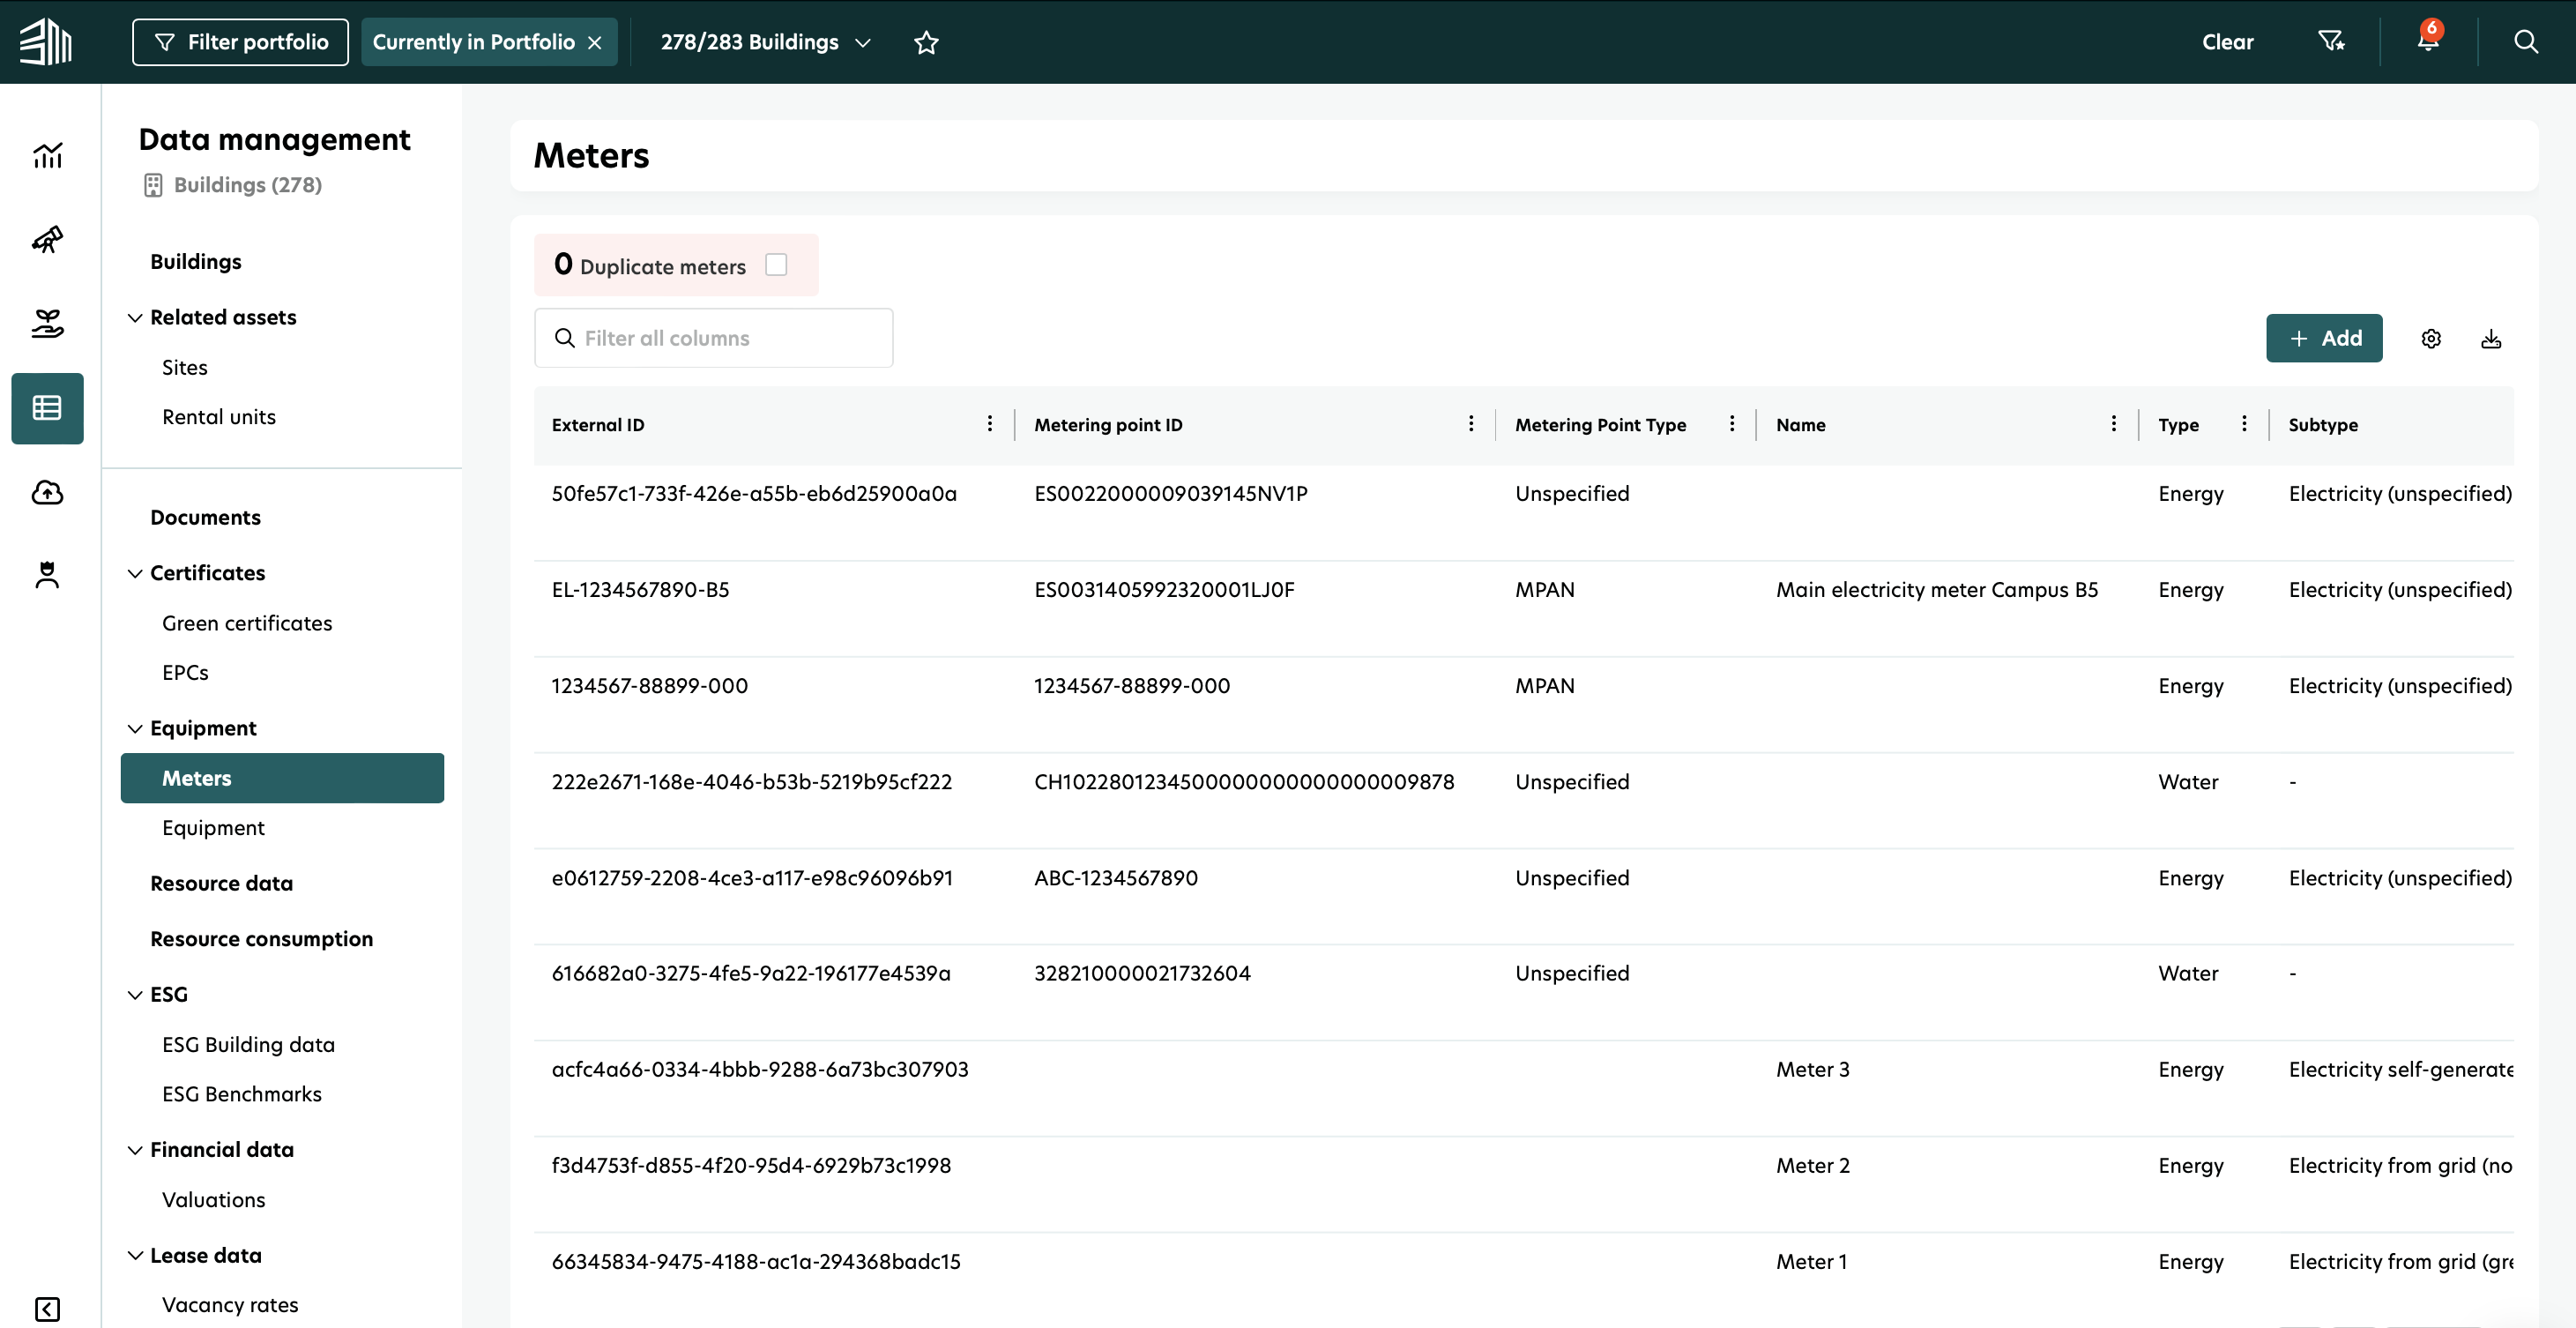Viewport: 2576px width, 1328px height.
Task: Toggle the Duplicate meters checkbox
Action: [x=776, y=265]
